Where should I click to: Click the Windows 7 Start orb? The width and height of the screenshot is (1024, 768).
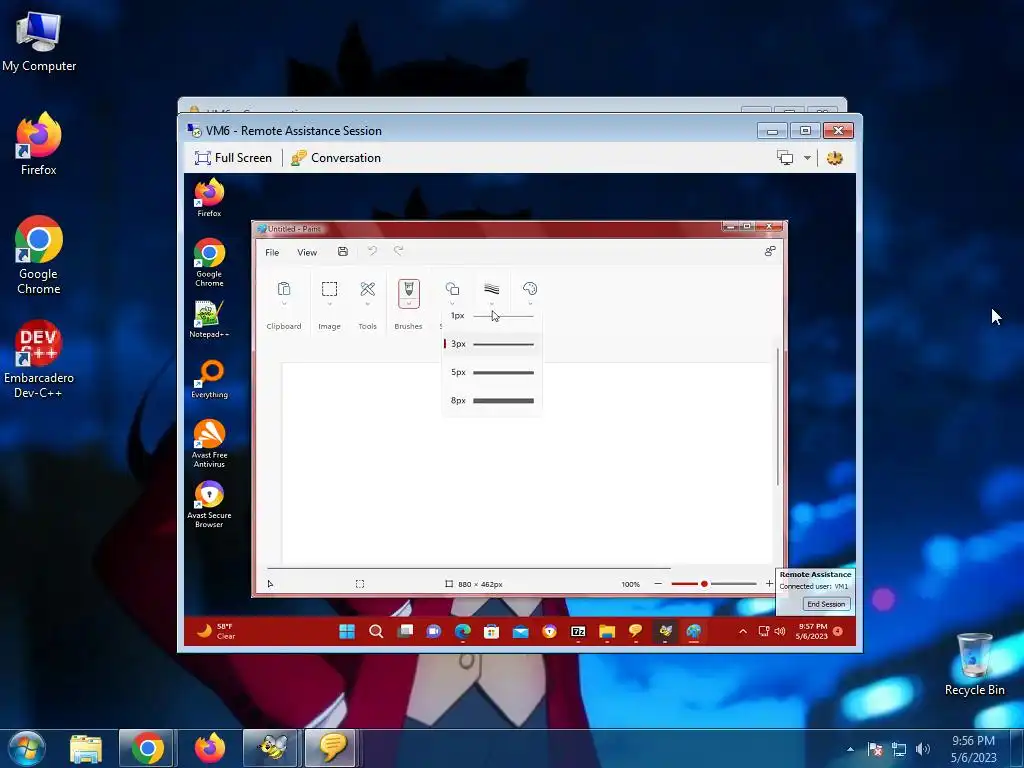click(x=27, y=748)
